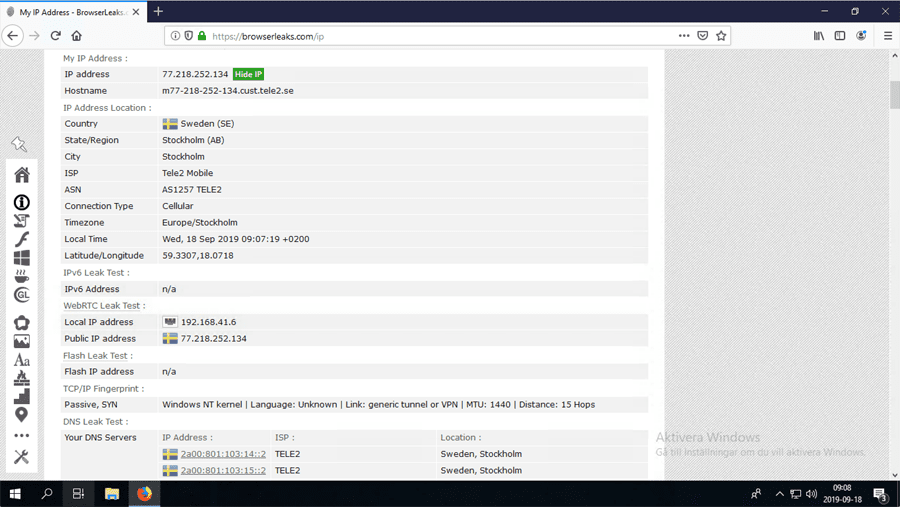Click the green Hide IP button
The height and width of the screenshot is (507, 900).
coord(249,74)
